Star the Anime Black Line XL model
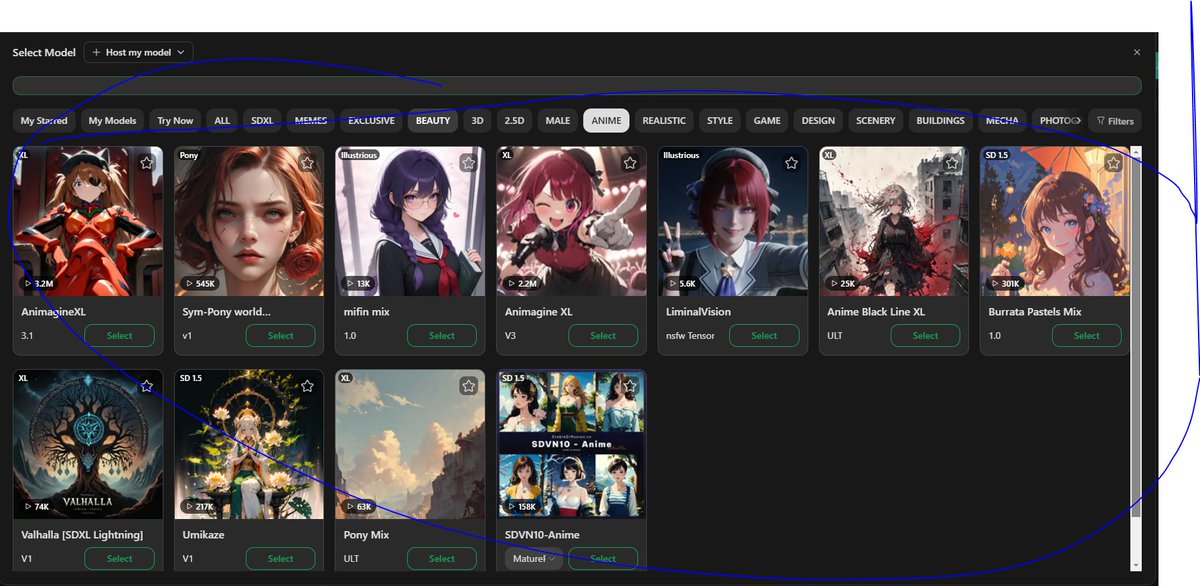 [952, 163]
